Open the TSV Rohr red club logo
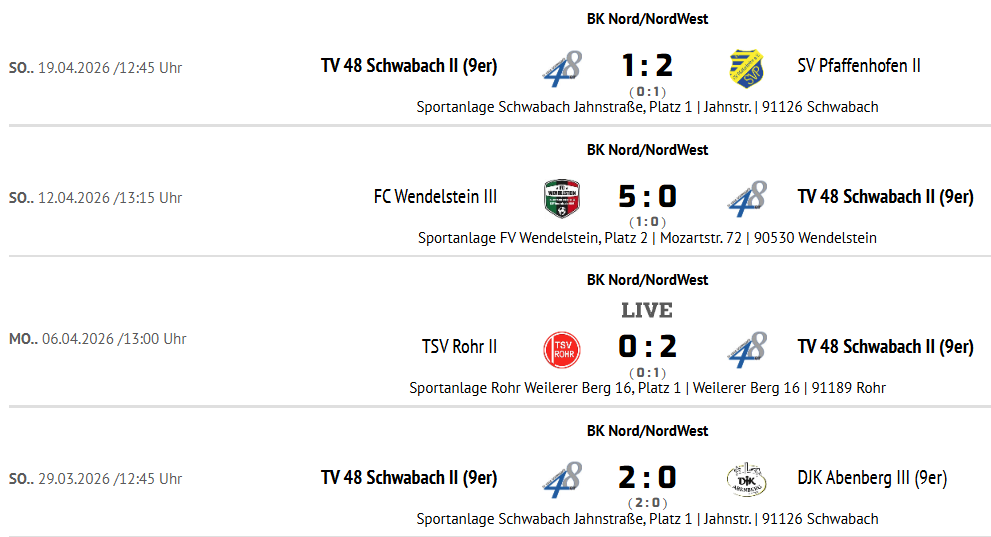 click(x=562, y=348)
